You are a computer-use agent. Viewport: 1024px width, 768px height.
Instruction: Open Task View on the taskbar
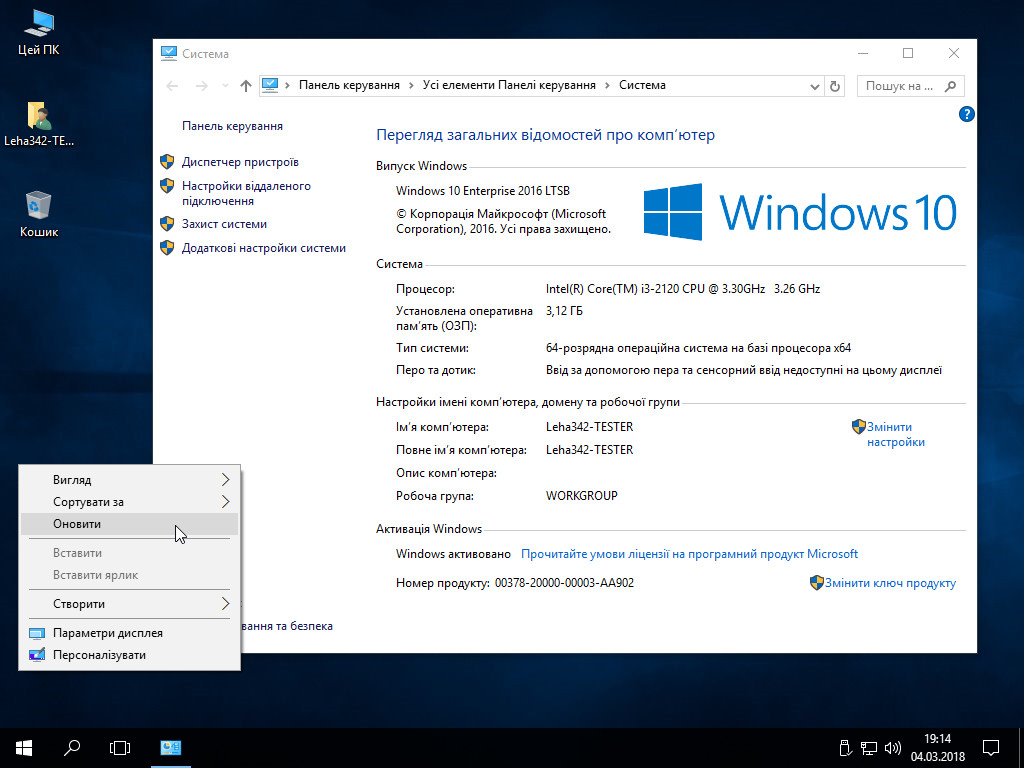point(120,747)
